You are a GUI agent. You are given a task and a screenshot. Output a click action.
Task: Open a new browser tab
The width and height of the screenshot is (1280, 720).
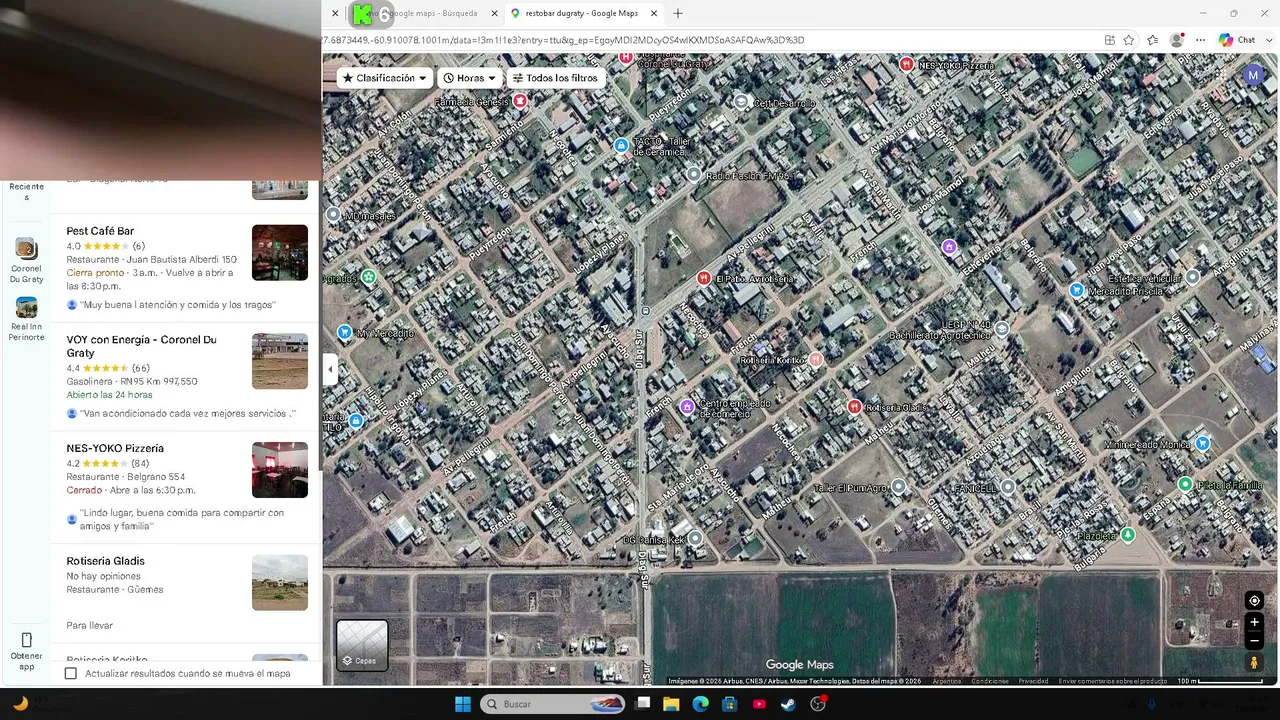click(x=678, y=13)
